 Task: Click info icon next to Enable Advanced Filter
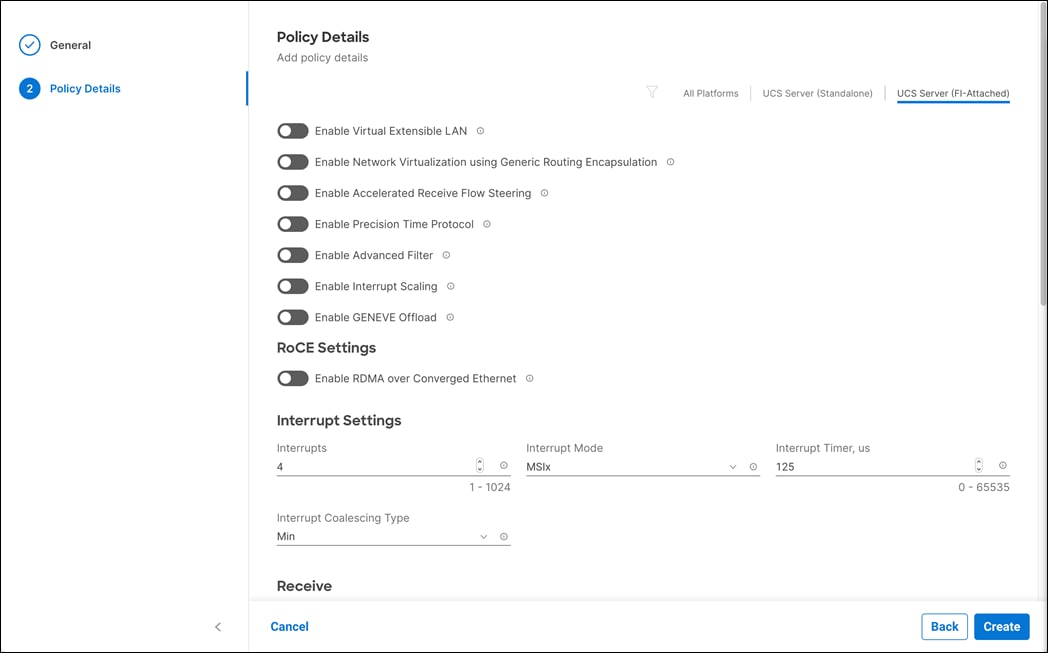447,255
